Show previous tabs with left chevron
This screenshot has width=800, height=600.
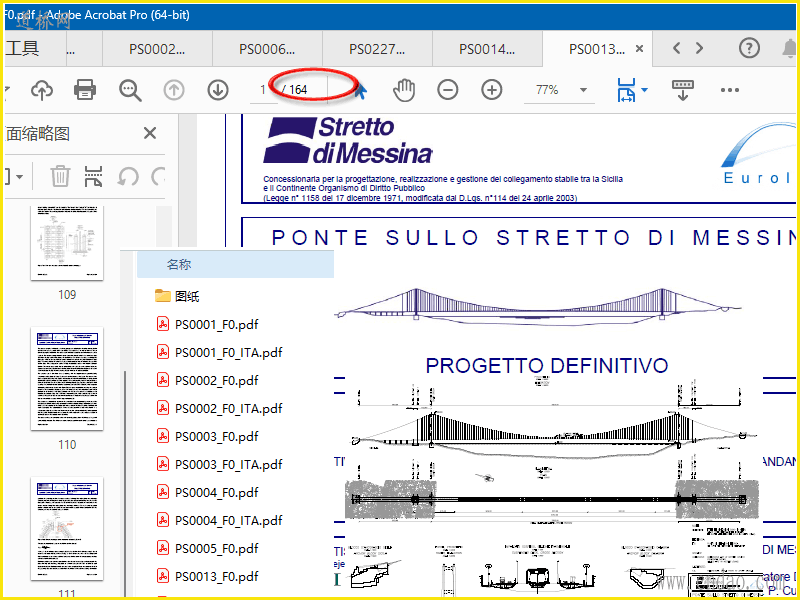point(677,48)
